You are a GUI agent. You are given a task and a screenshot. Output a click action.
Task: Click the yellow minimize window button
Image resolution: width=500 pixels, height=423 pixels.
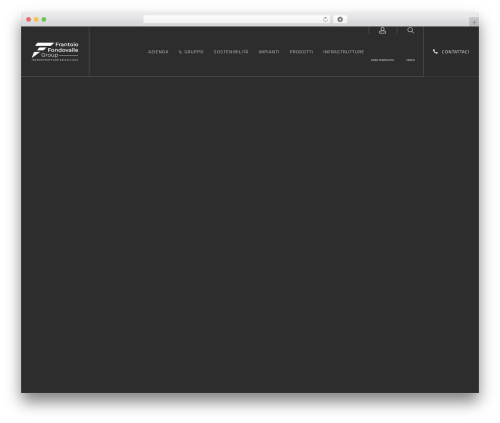point(36,19)
